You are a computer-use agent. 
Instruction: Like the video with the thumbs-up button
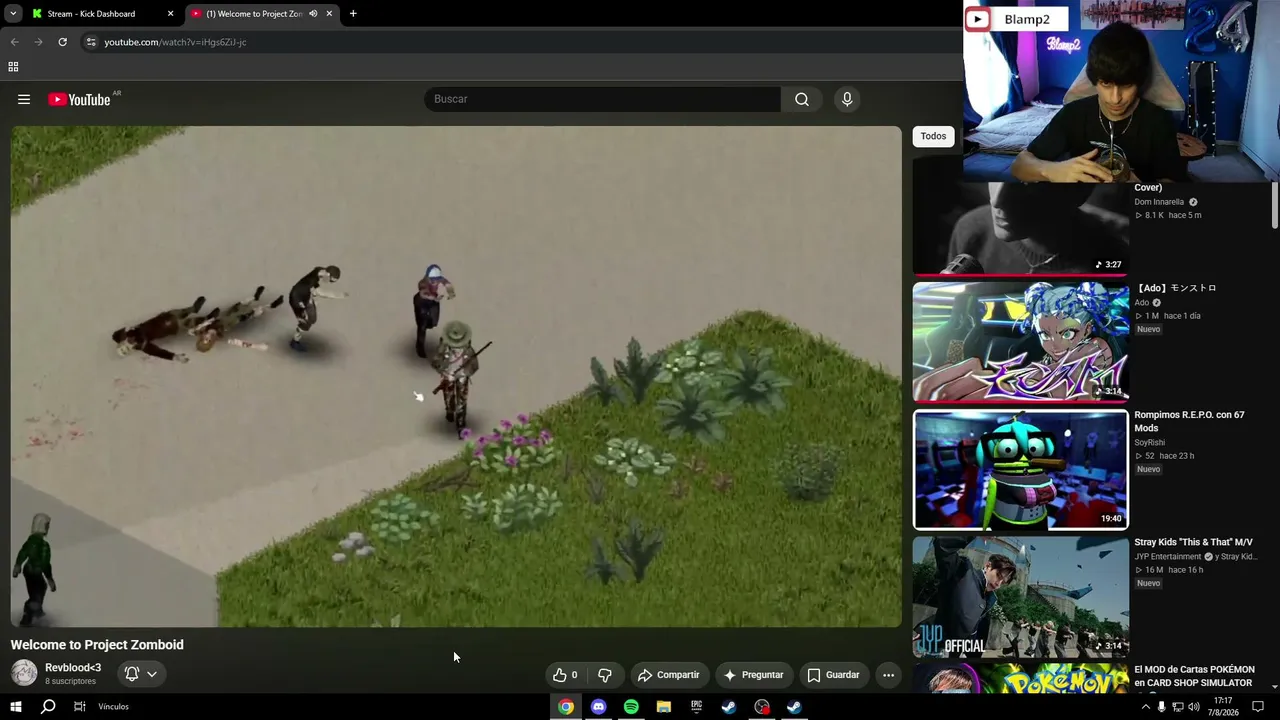[565, 675]
